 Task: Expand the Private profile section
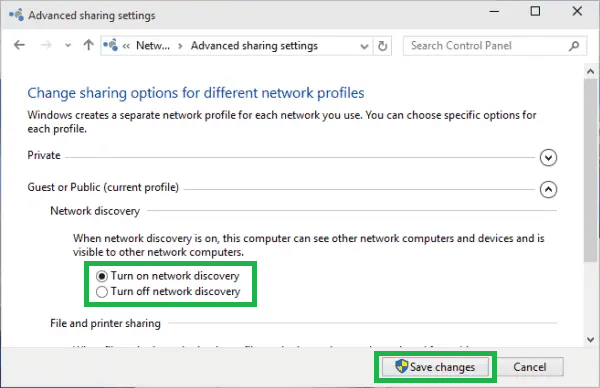point(548,157)
